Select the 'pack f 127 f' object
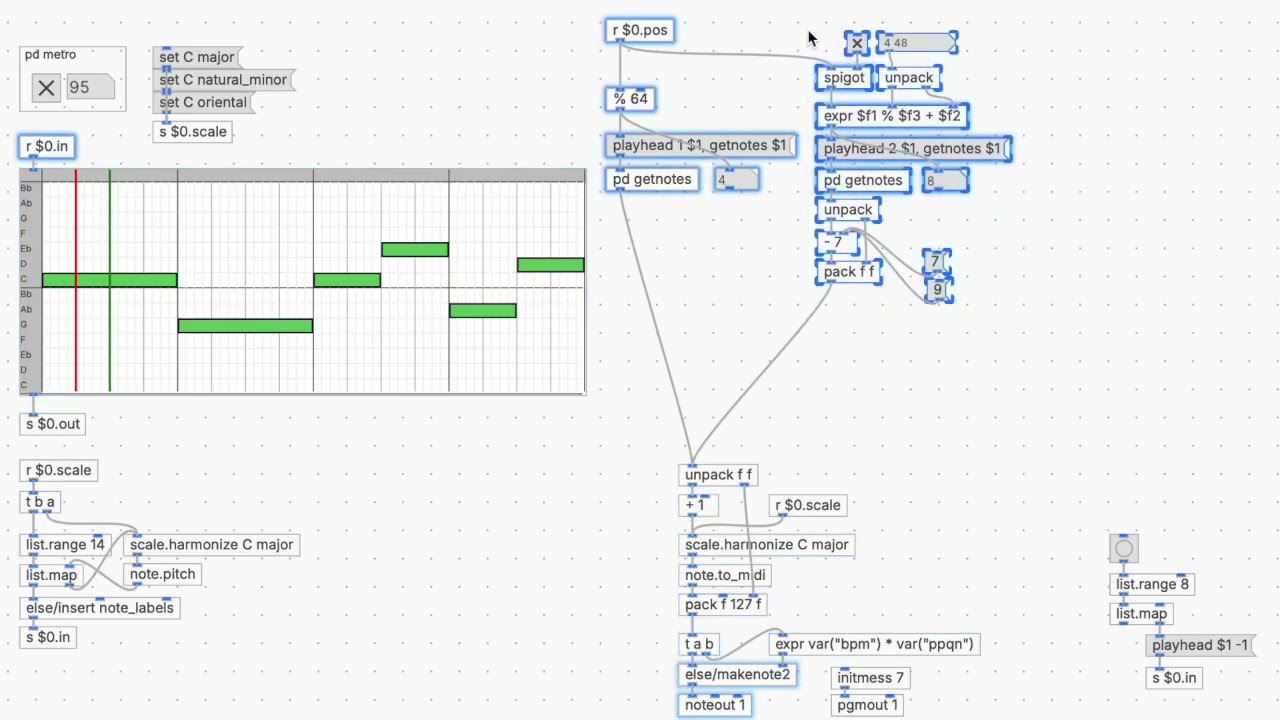Image resolution: width=1280 pixels, height=720 pixels. (x=723, y=605)
